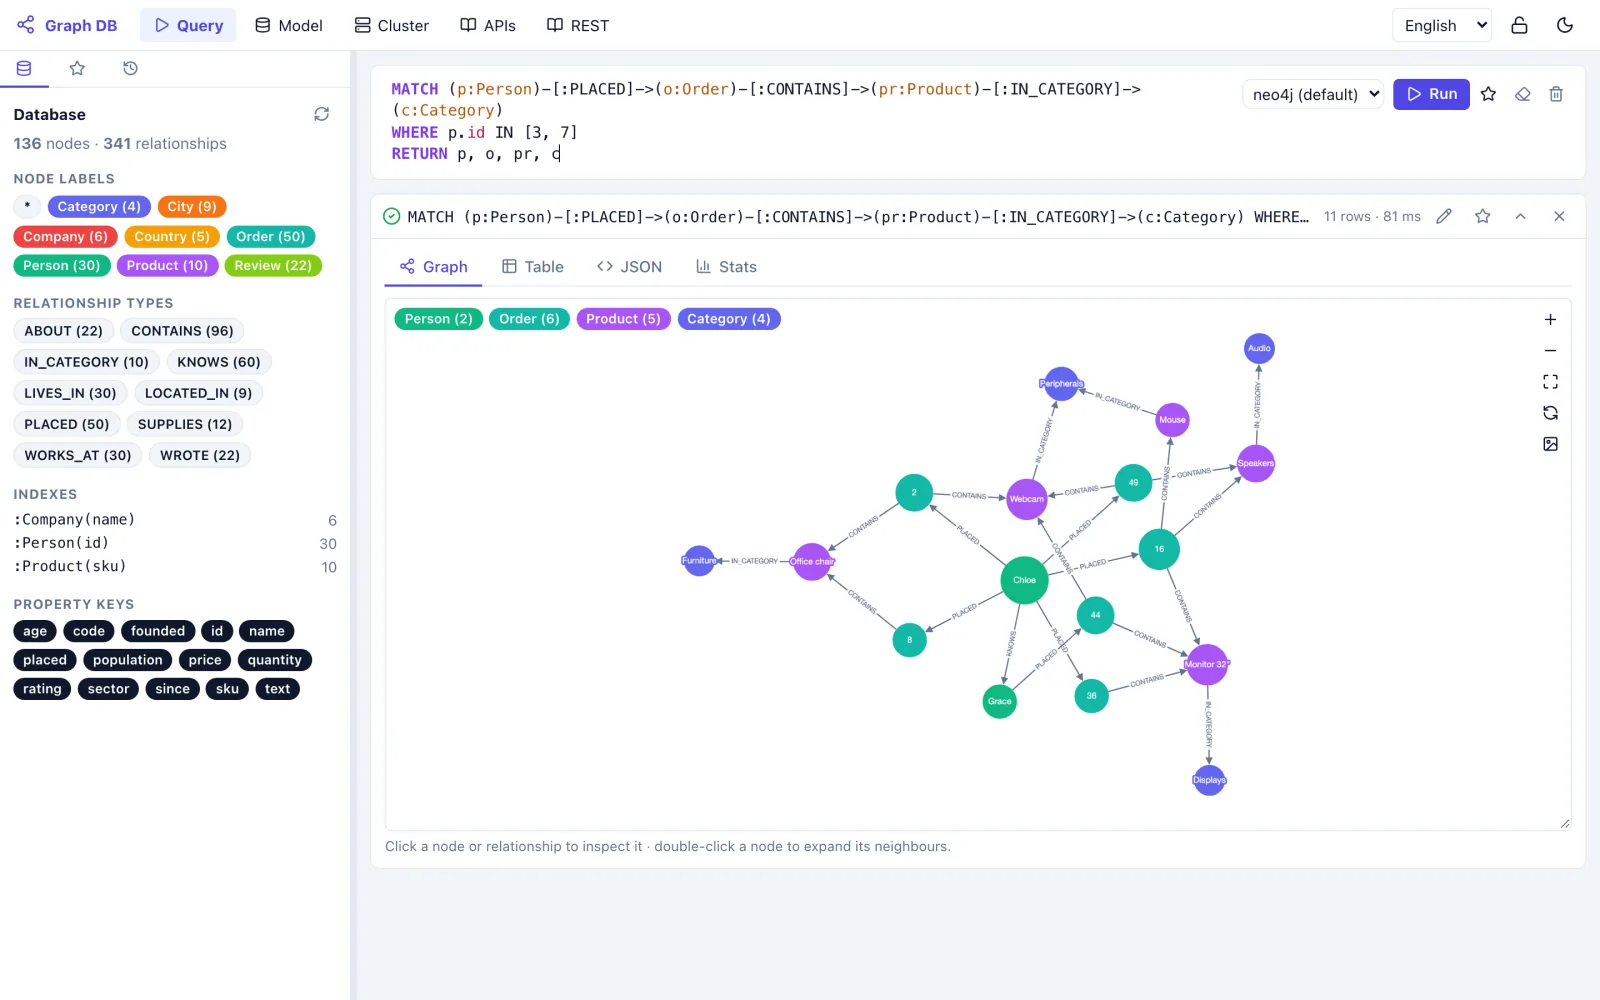
Task: Toggle dark mode moon icon
Action: click(x=1565, y=25)
